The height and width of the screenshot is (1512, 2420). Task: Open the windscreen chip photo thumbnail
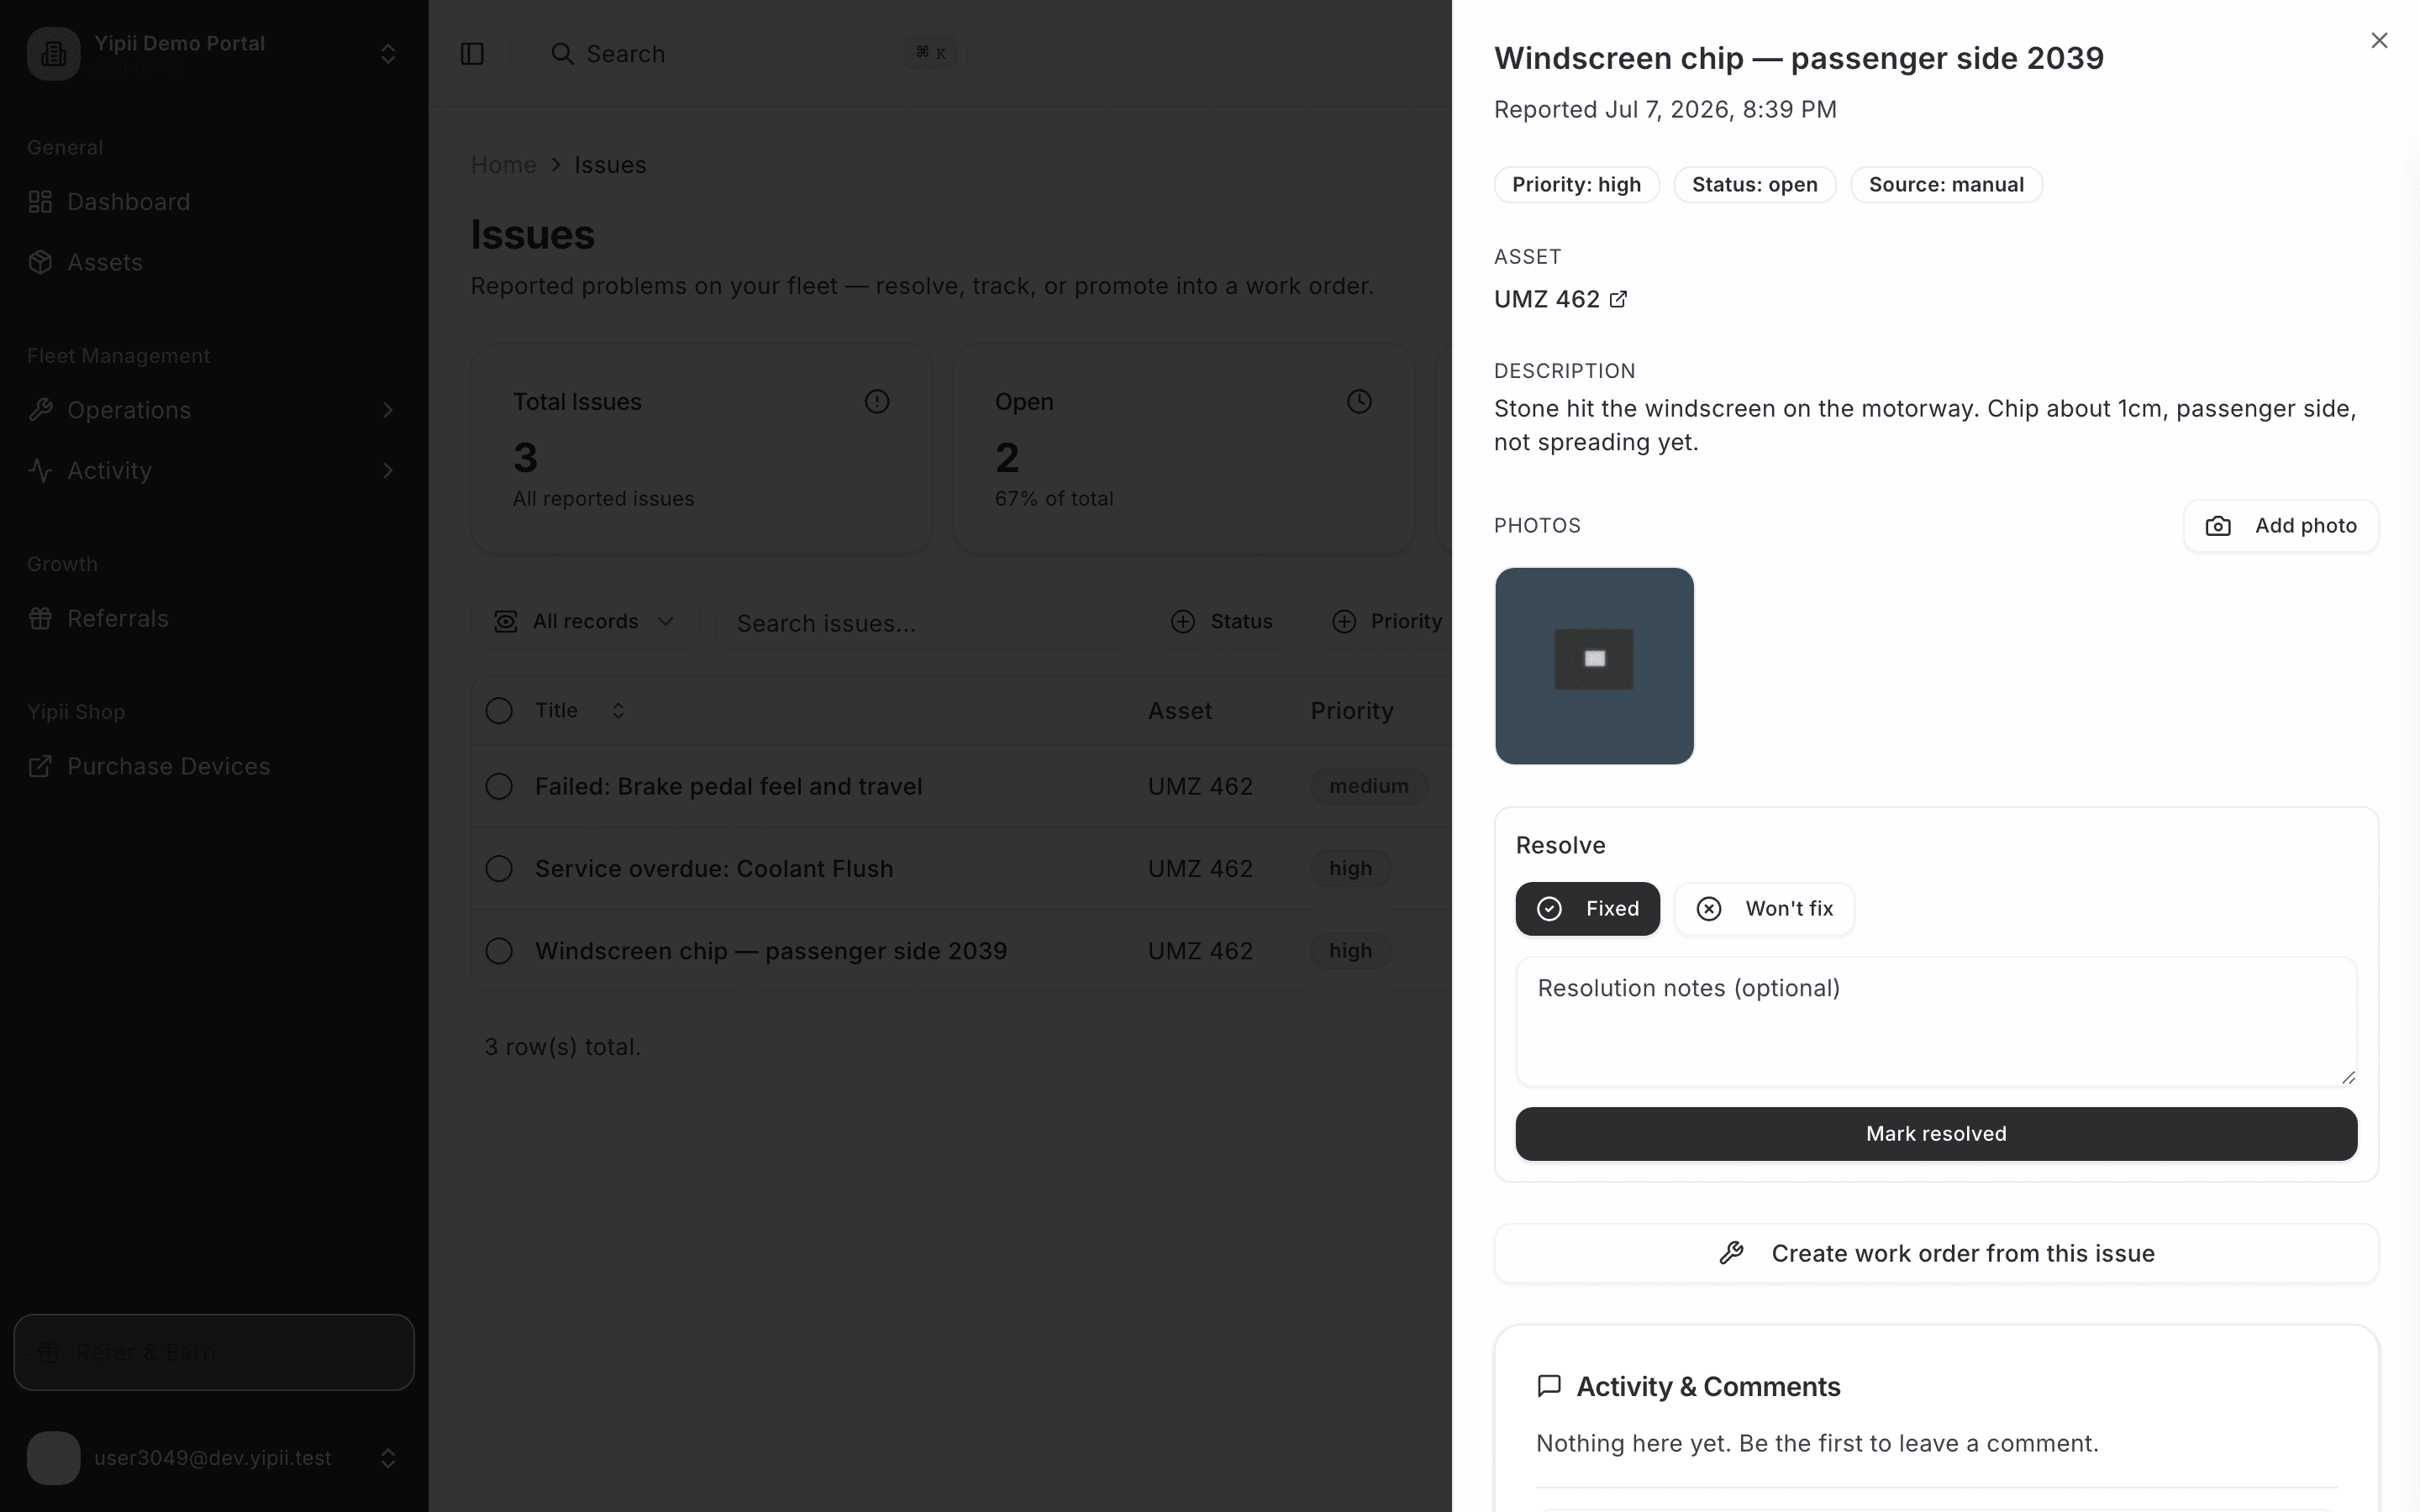(x=1594, y=666)
